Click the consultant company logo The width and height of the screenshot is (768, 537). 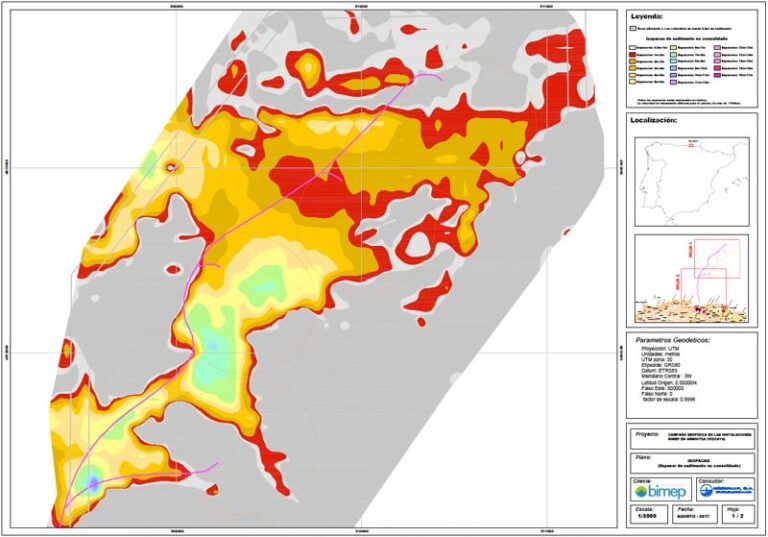click(723, 493)
